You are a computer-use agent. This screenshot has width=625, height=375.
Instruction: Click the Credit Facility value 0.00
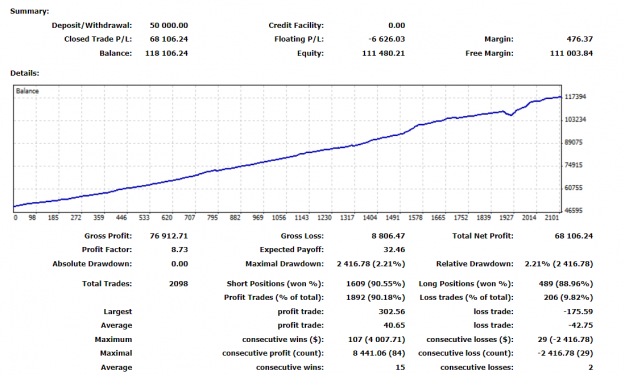point(397,26)
